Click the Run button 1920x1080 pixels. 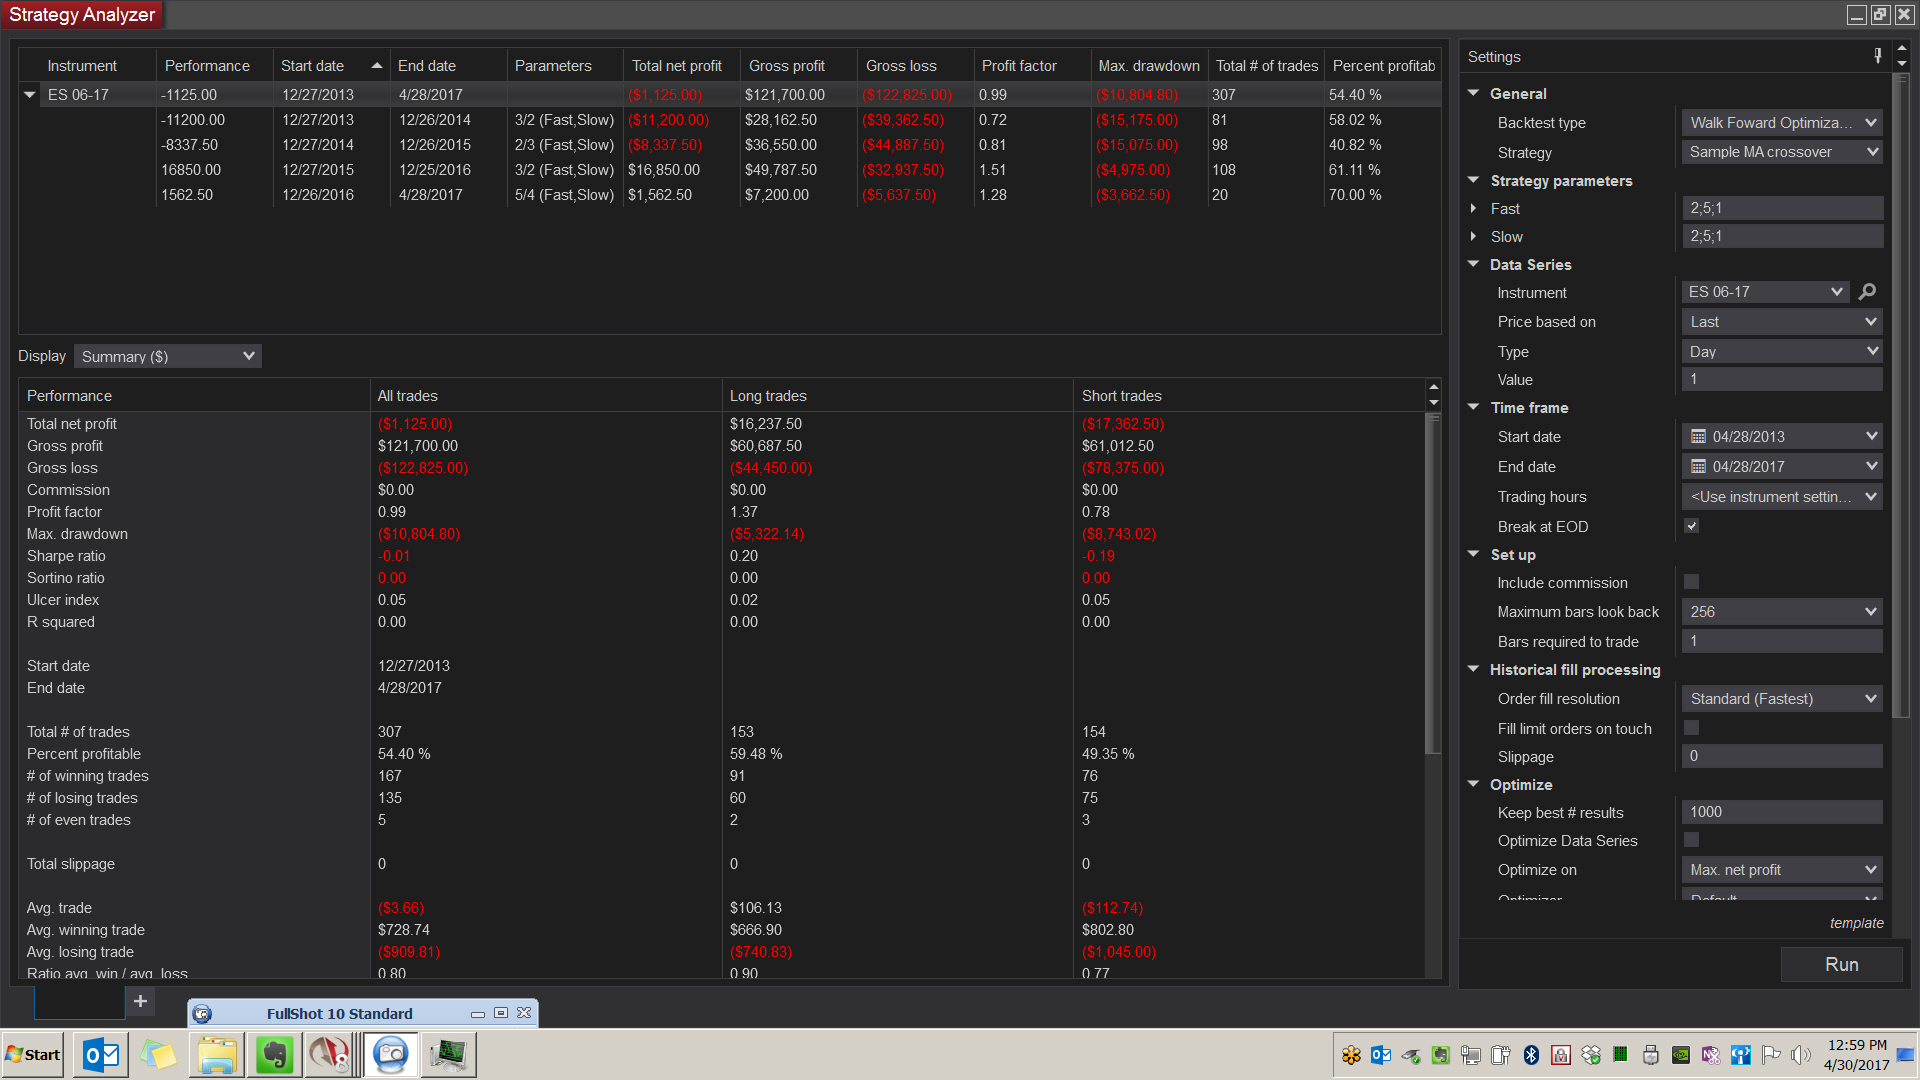pos(1841,965)
